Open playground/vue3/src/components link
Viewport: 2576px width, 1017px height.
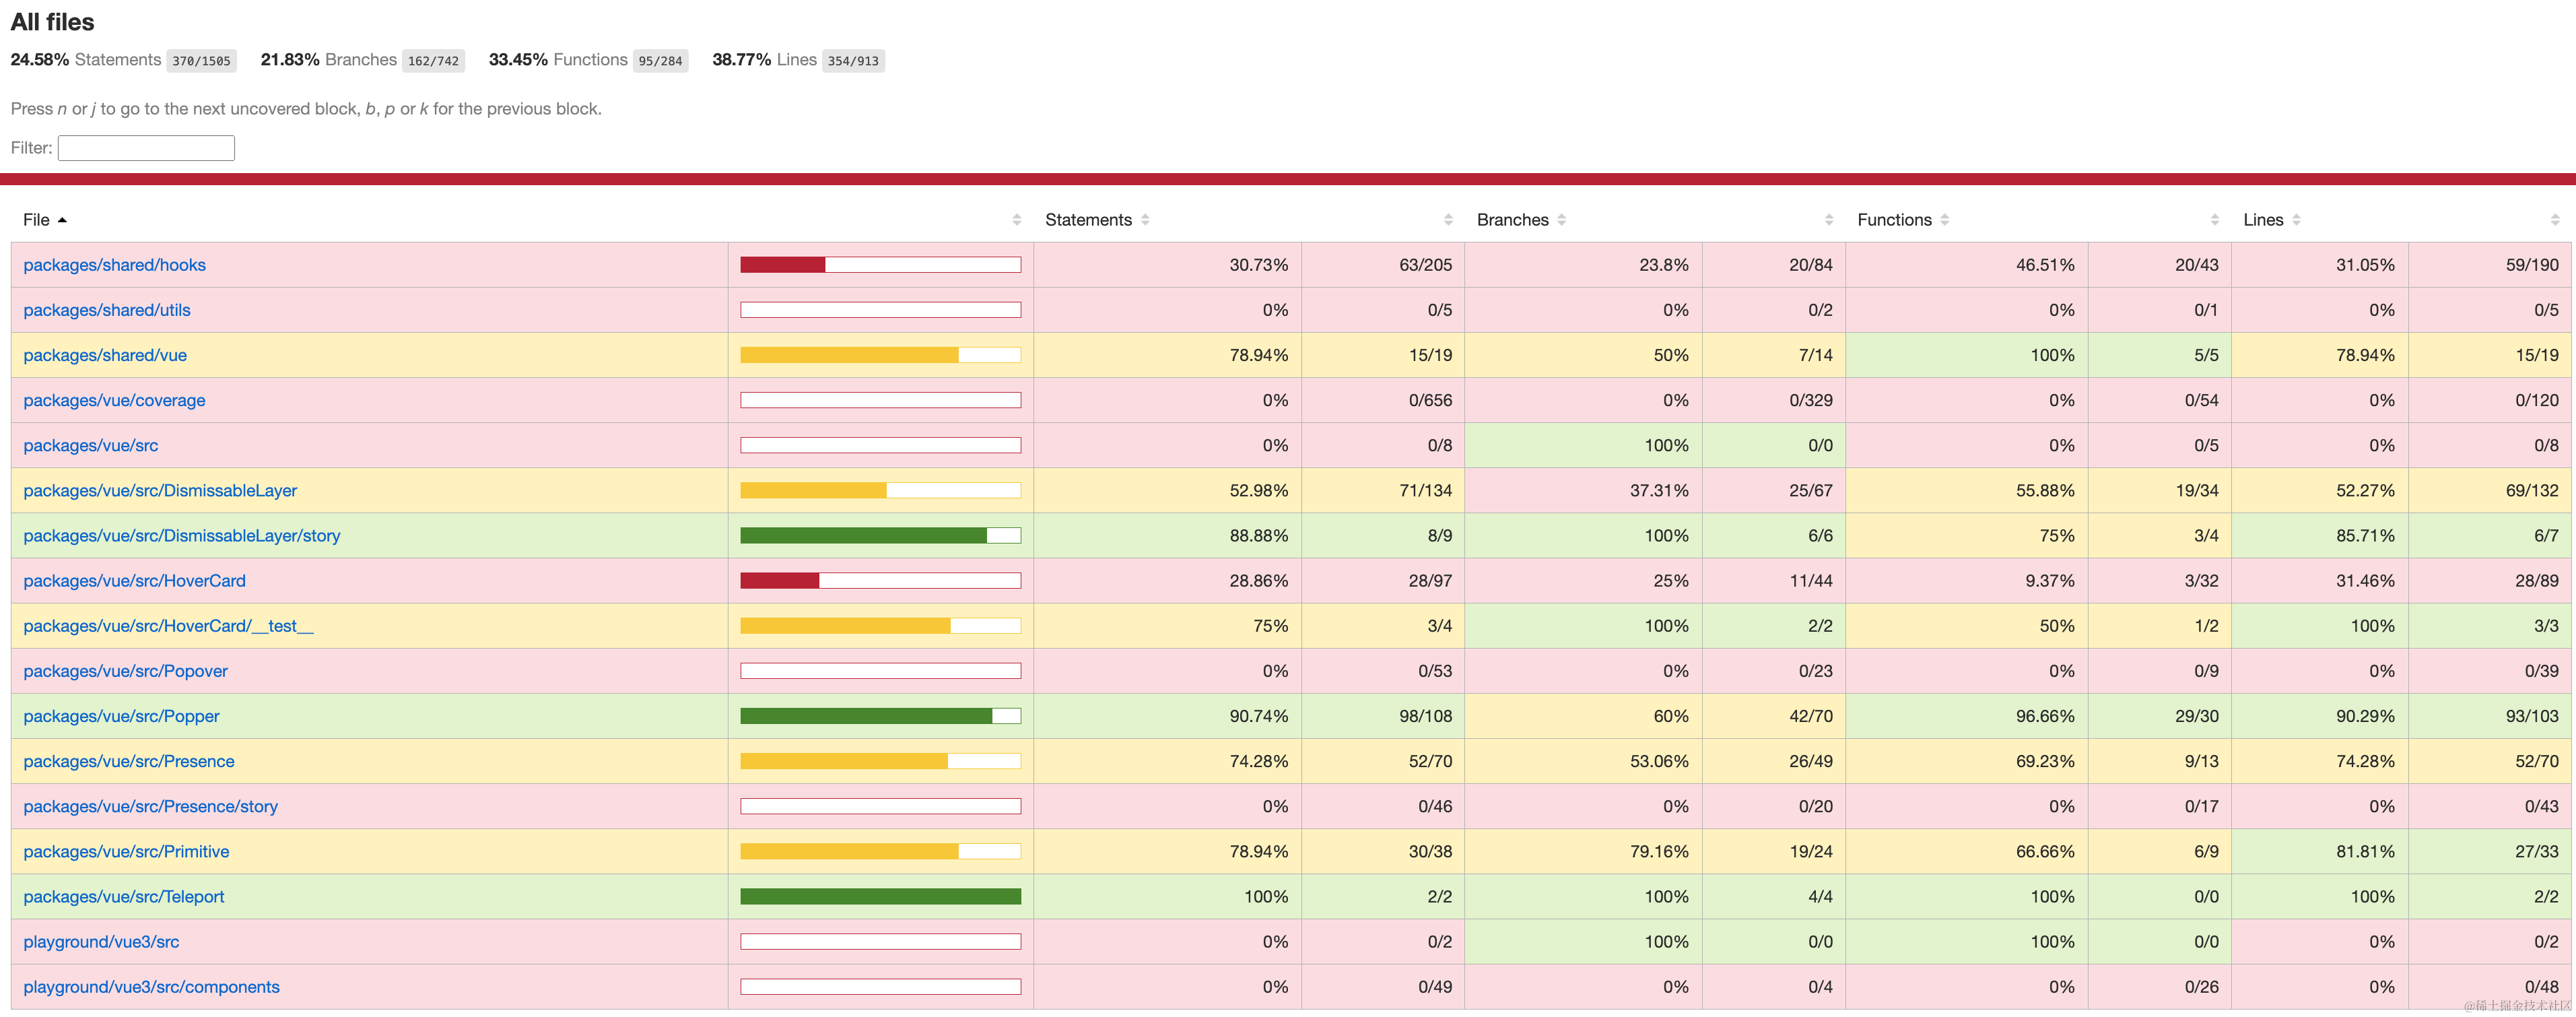[151, 987]
